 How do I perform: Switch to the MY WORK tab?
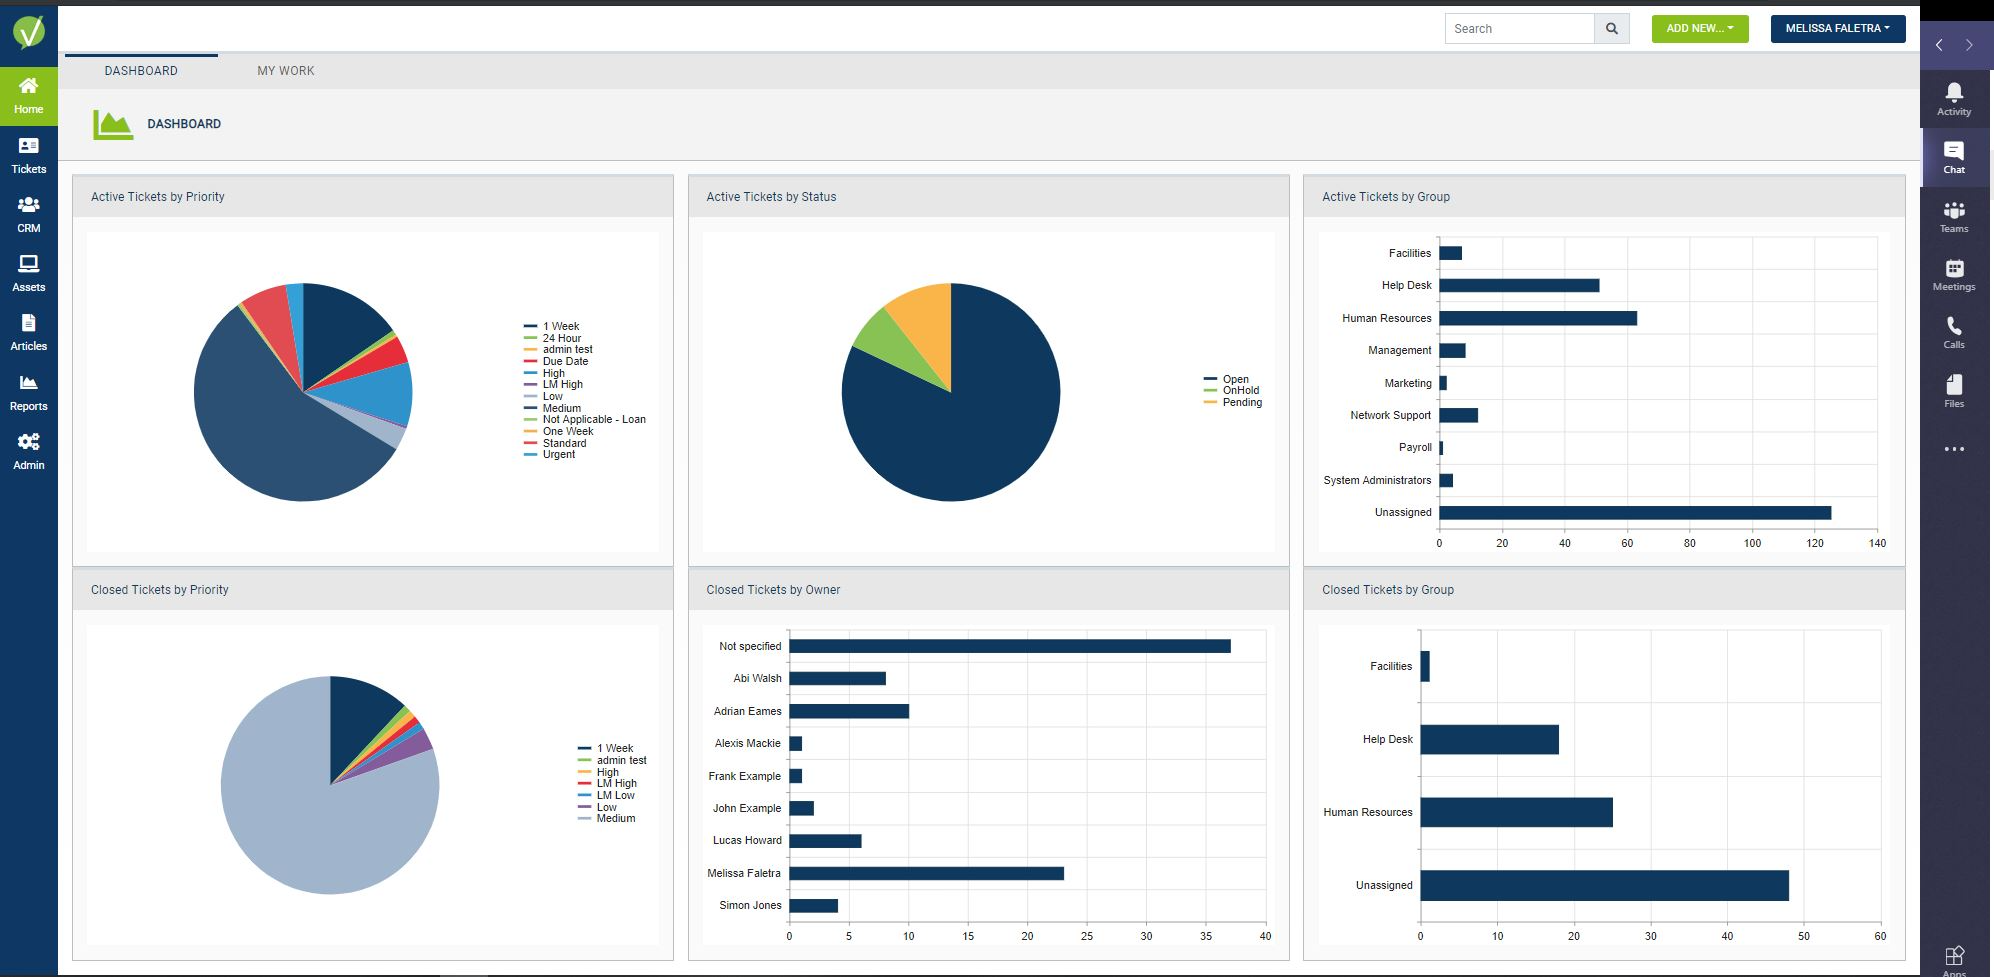(286, 71)
